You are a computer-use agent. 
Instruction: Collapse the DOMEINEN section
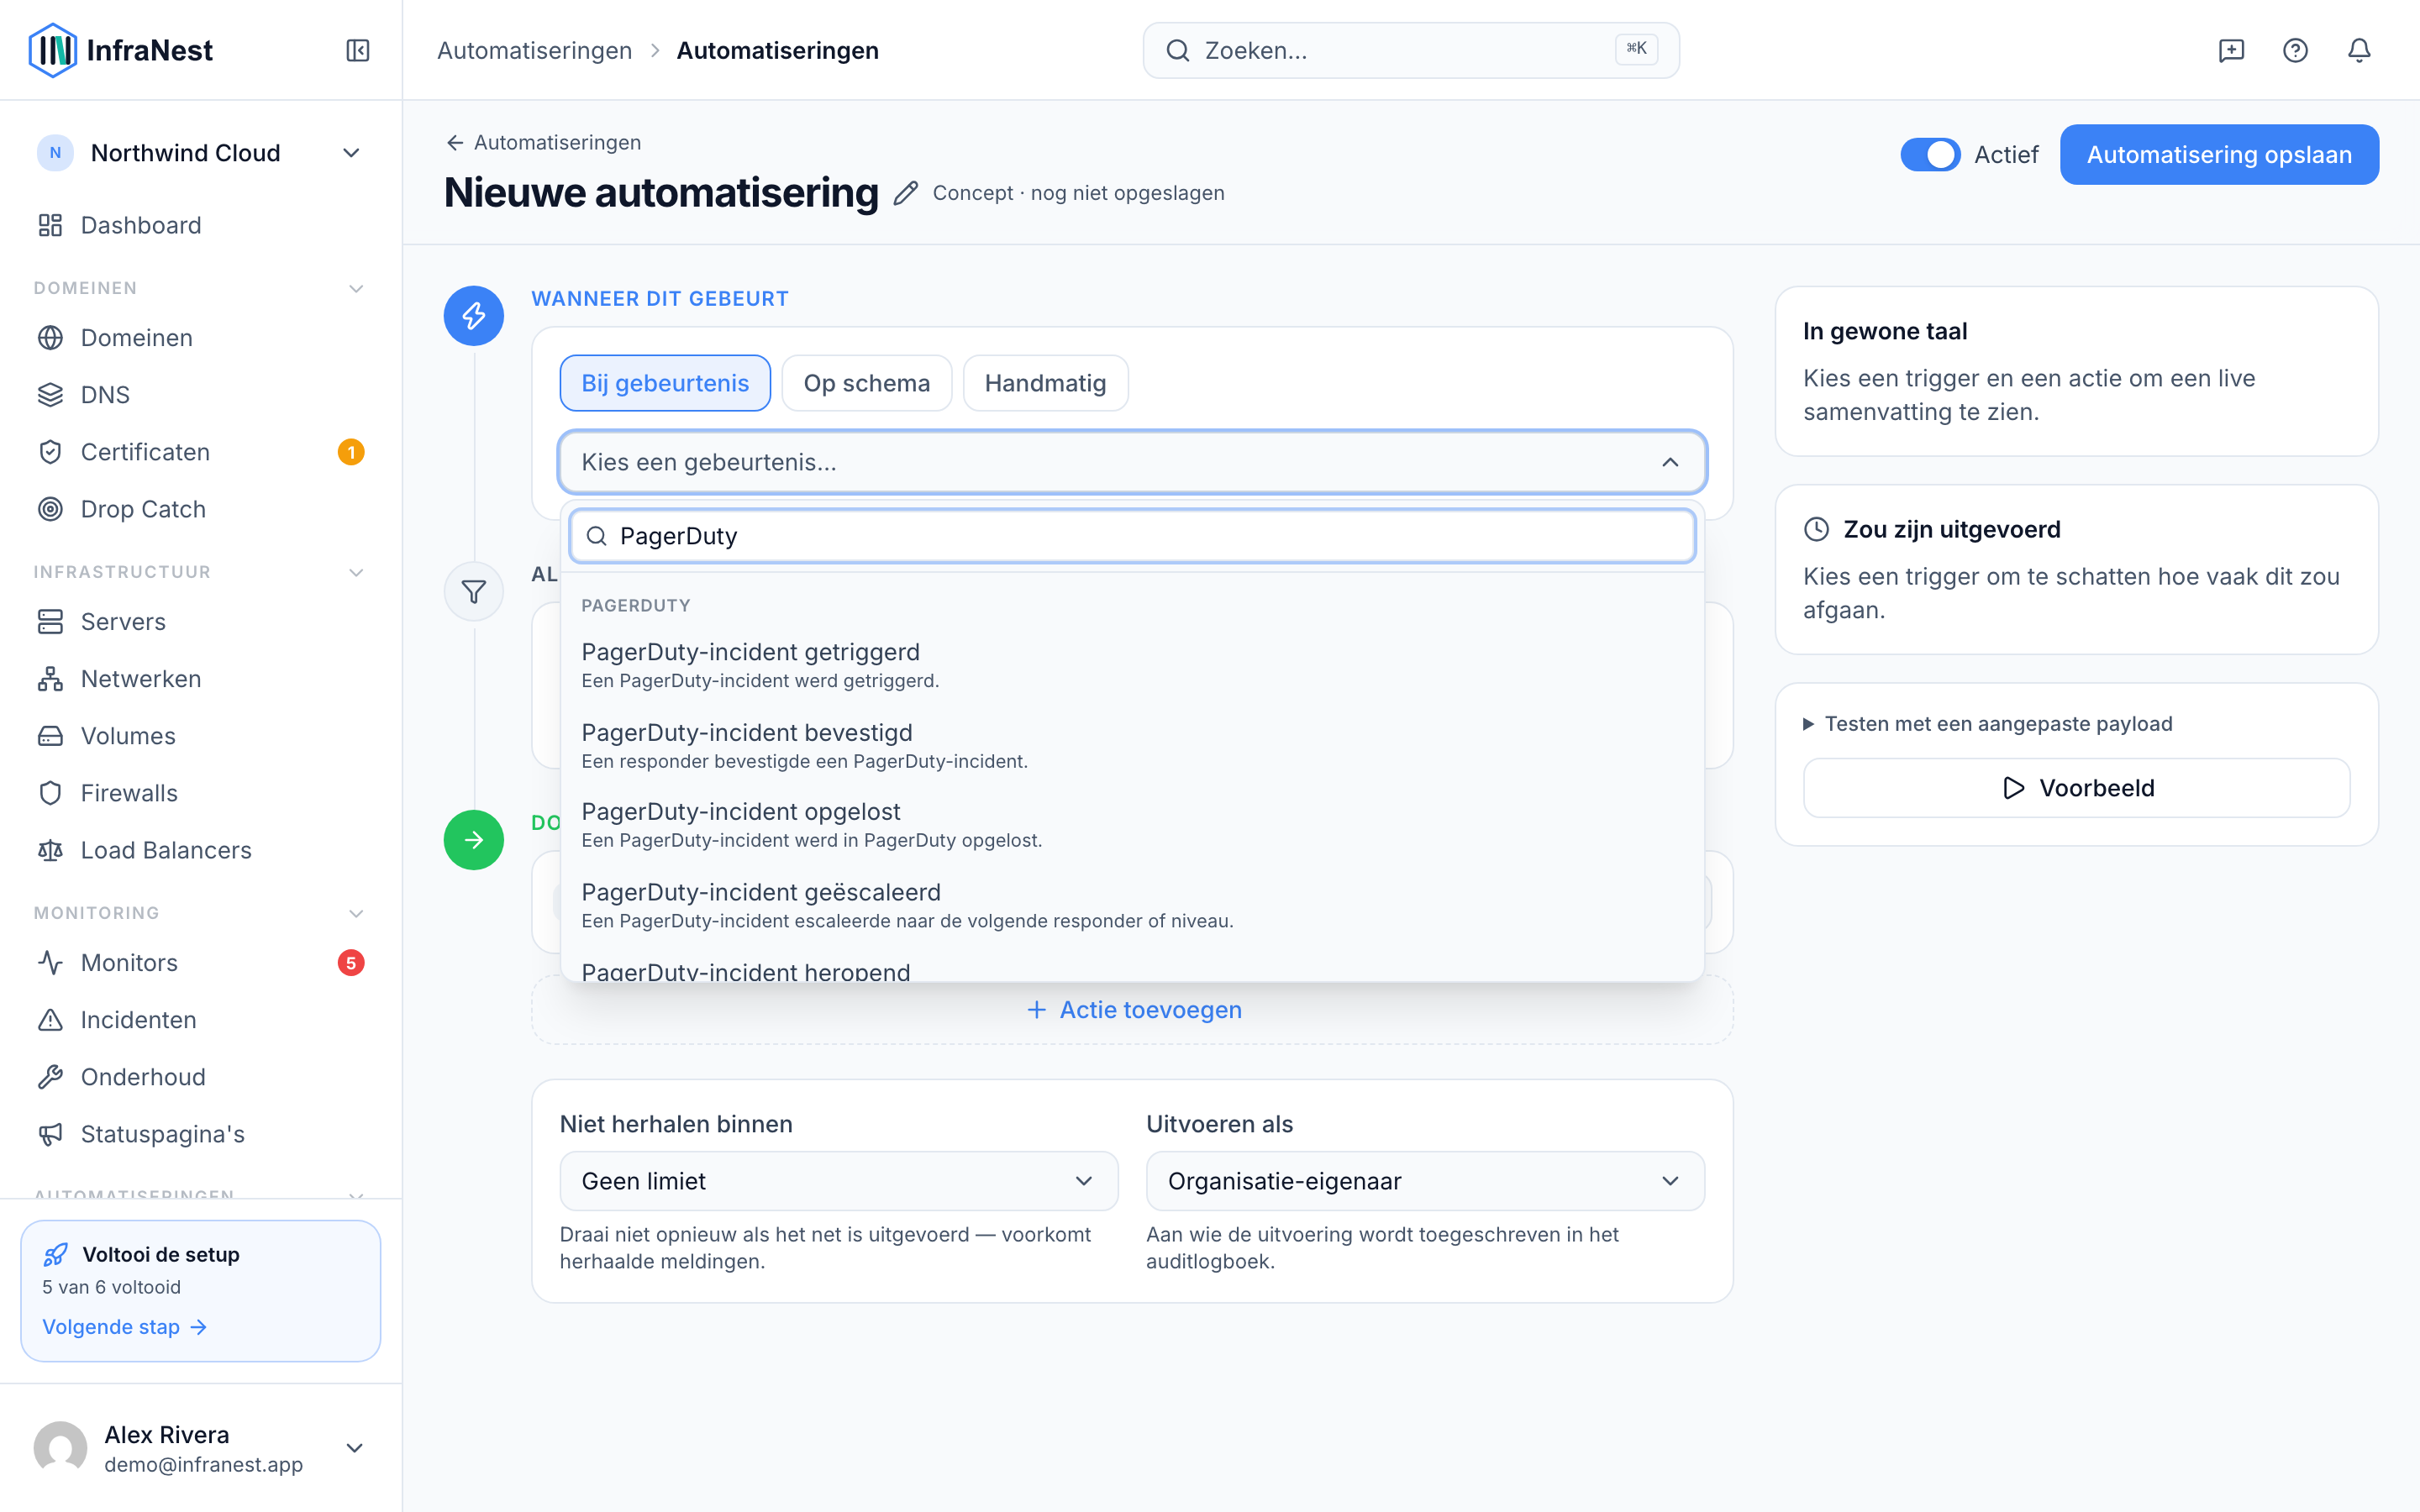tap(355, 288)
